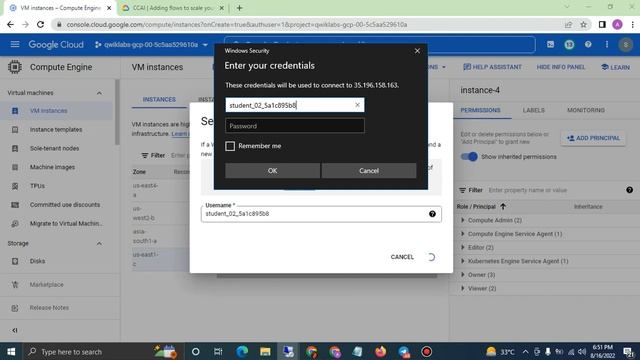This screenshot has width=640, height=360.
Task: Expand Editor (2) role
Action: (463, 247)
